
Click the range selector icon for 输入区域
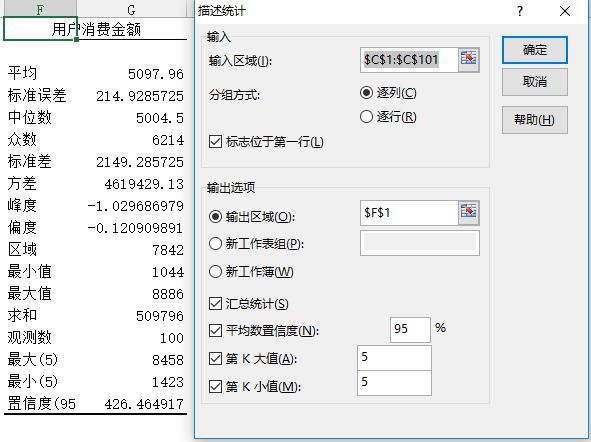[469, 60]
